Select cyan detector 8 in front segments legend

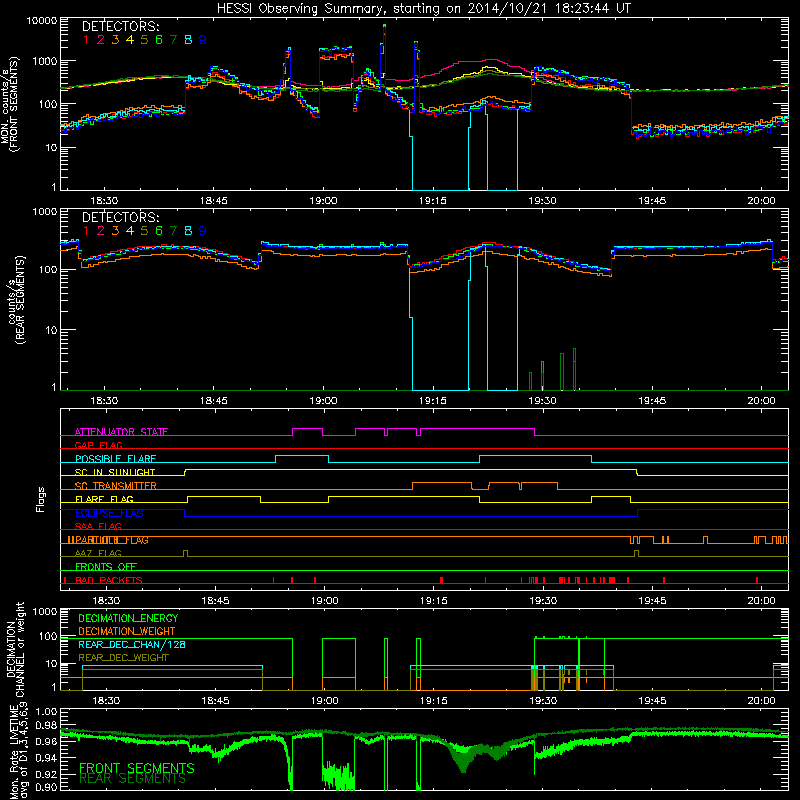tap(188, 40)
